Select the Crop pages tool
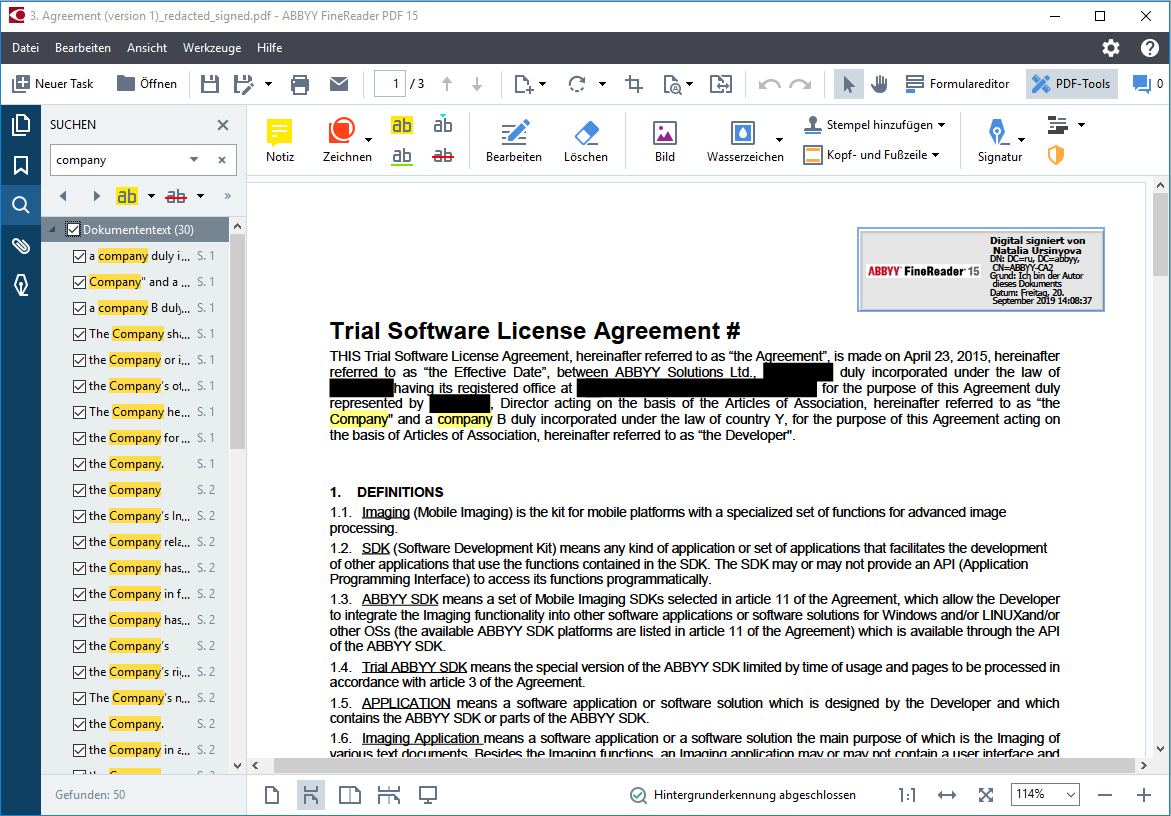1171x816 pixels. click(x=634, y=84)
